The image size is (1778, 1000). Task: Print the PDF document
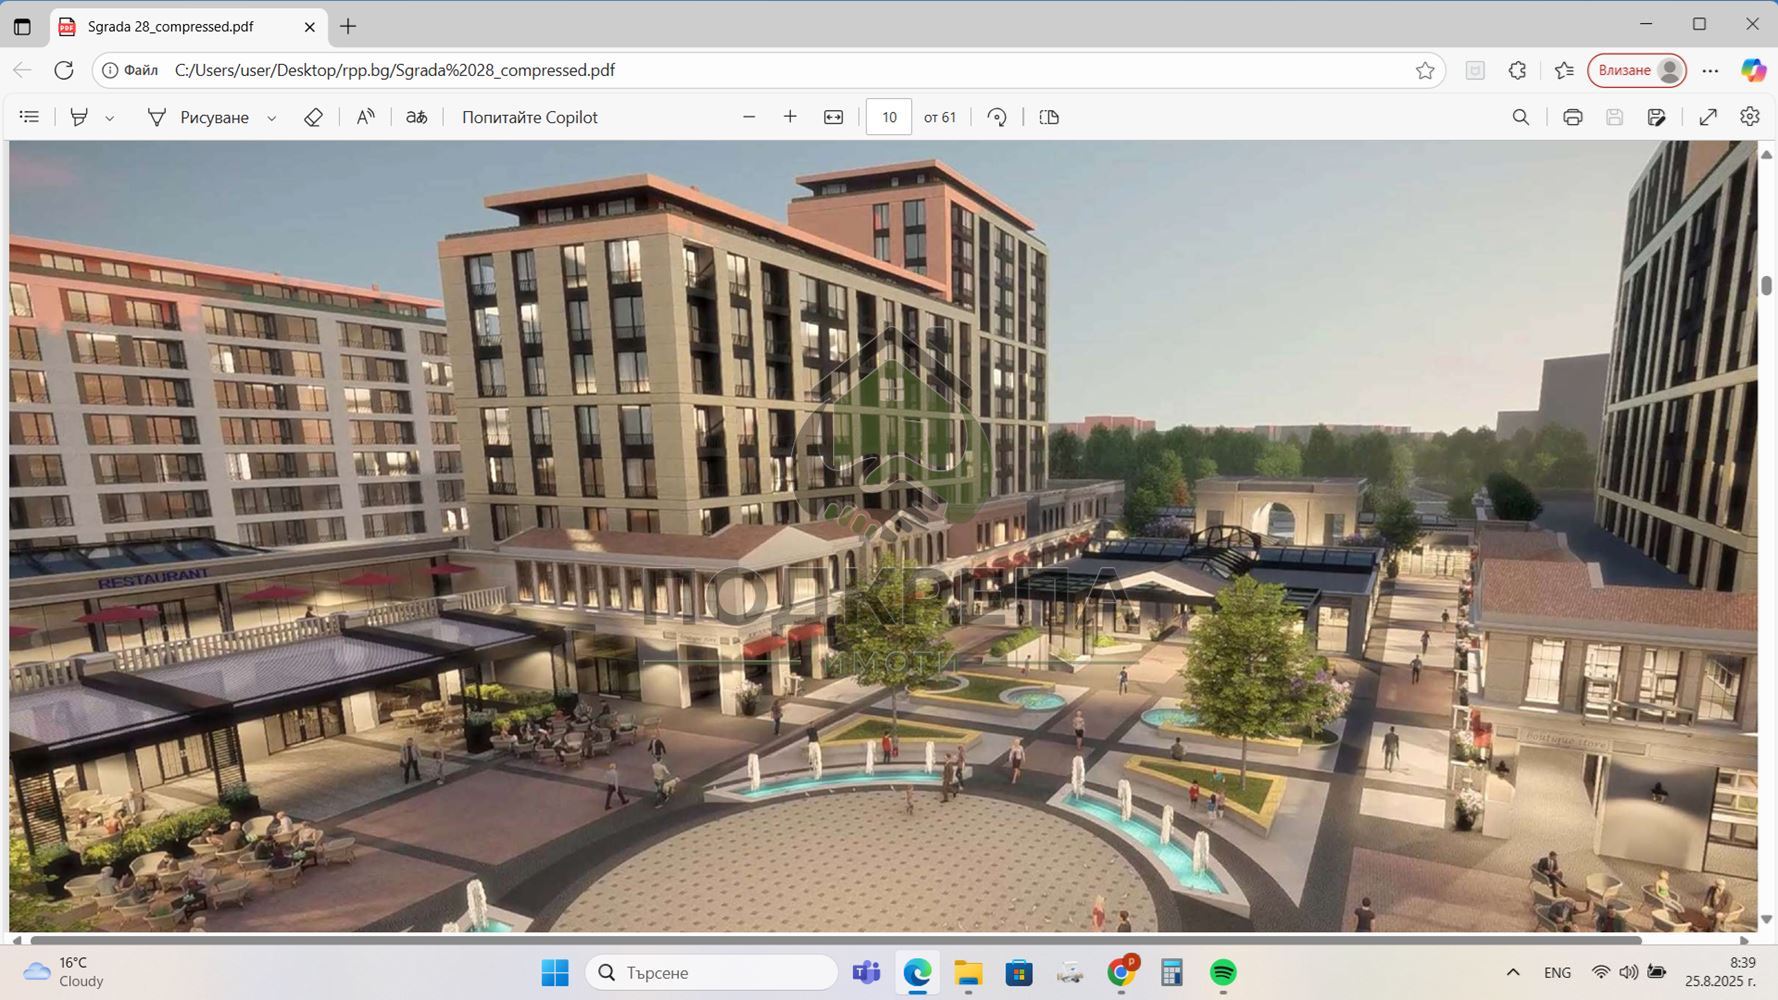[1572, 117]
